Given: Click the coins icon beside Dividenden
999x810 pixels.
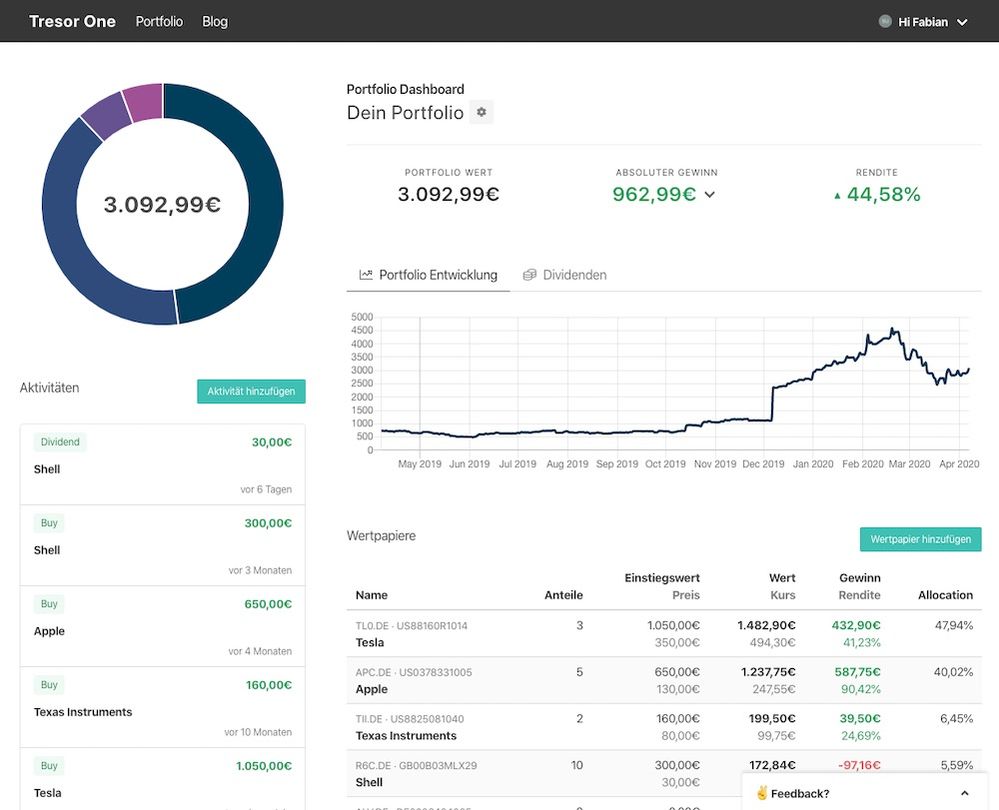Looking at the screenshot, I should tap(530, 275).
